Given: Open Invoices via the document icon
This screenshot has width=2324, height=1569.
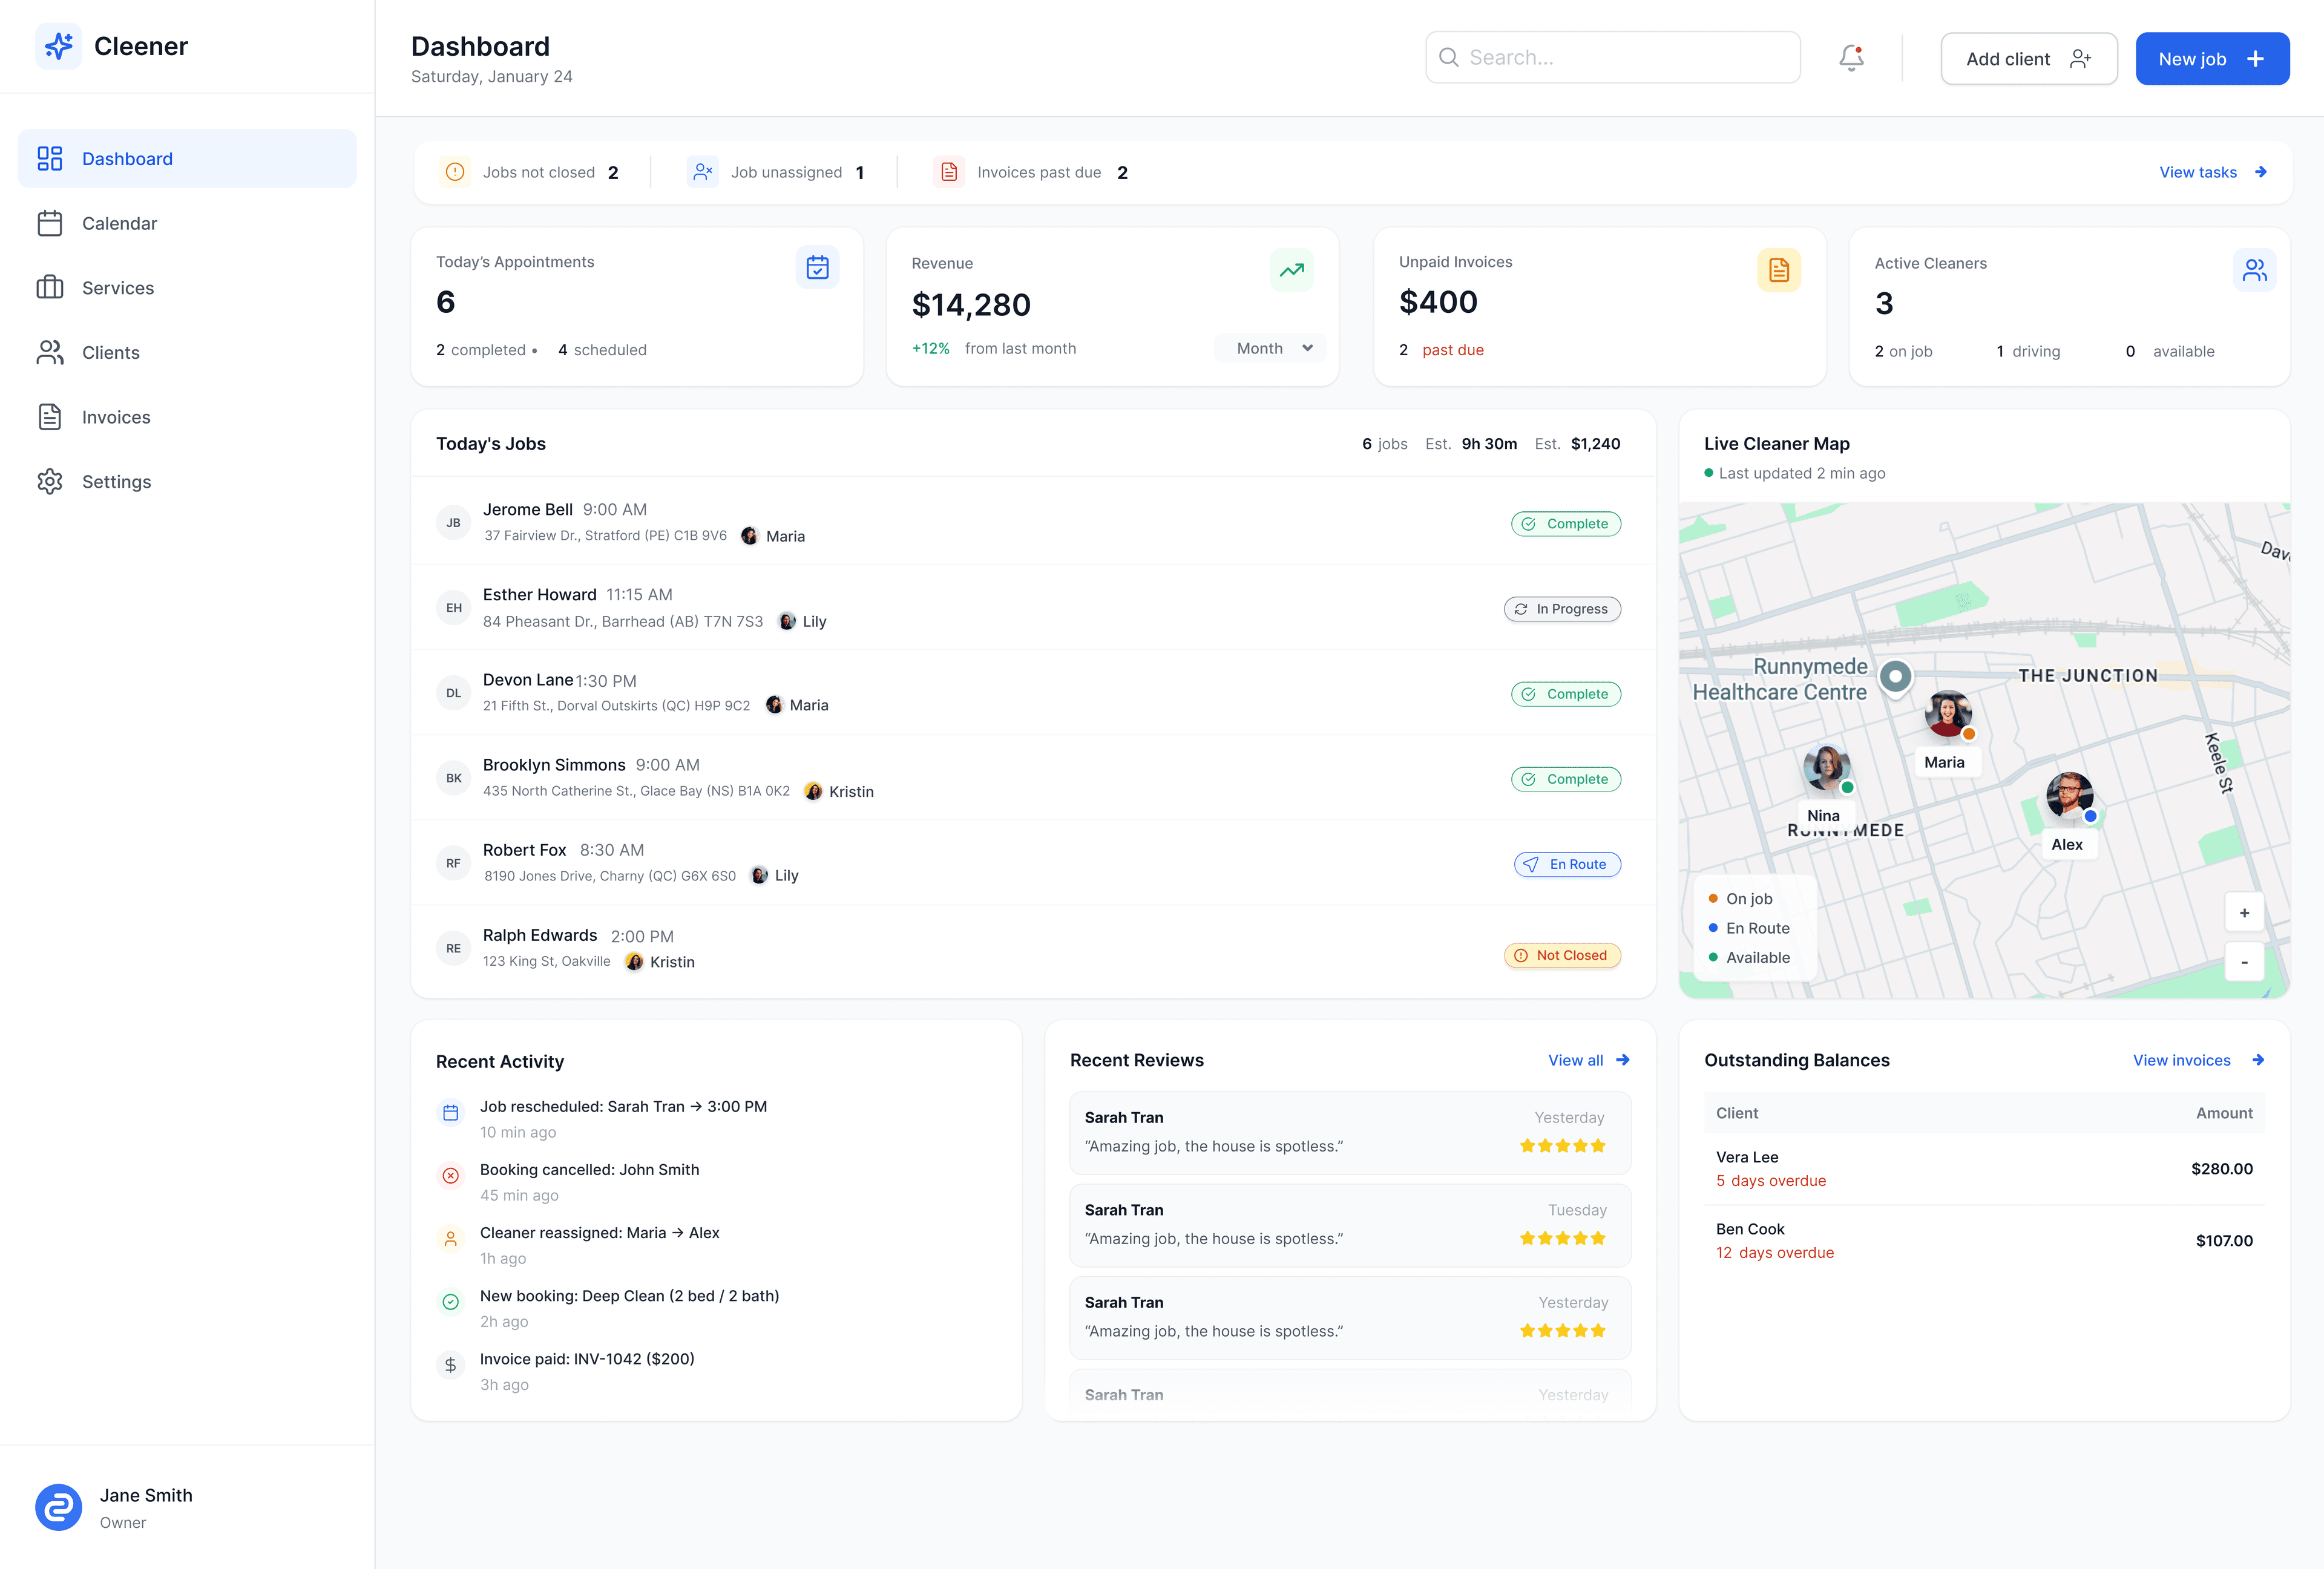Looking at the screenshot, I should [51, 417].
